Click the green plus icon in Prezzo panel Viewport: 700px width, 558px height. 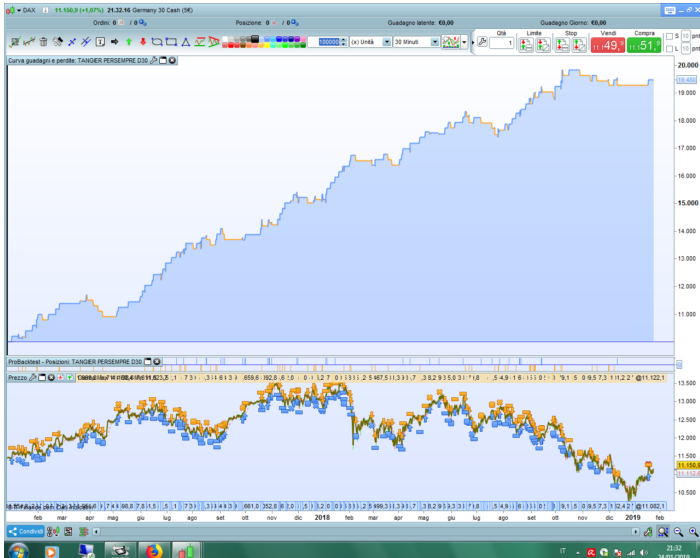tap(69, 378)
